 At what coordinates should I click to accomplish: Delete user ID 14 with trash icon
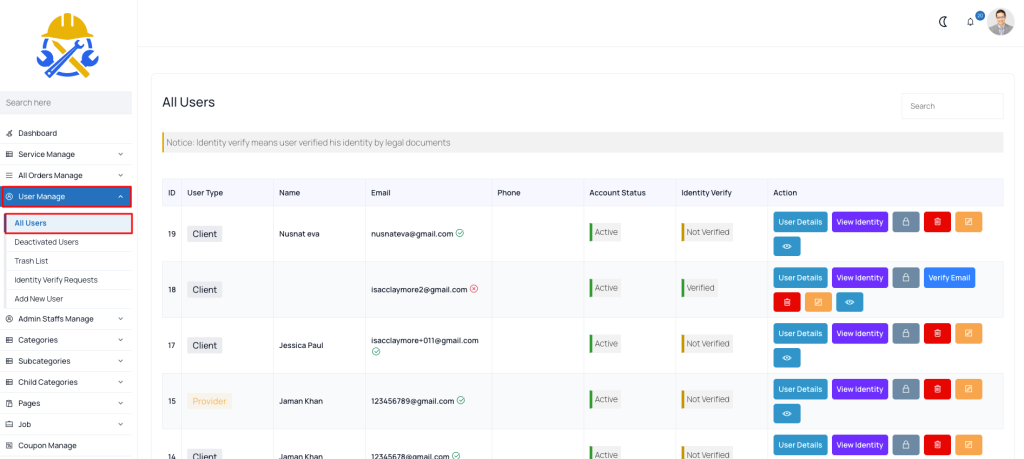pyautogui.click(x=937, y=445)
